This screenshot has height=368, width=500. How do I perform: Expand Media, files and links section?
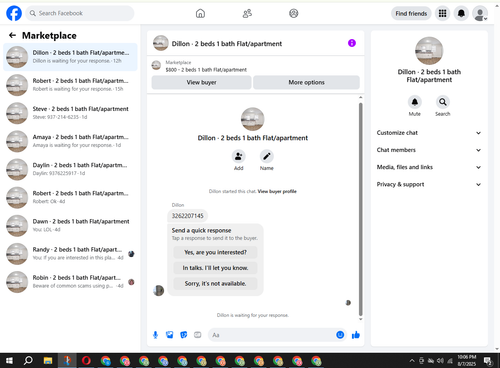[x=429, y=167]
